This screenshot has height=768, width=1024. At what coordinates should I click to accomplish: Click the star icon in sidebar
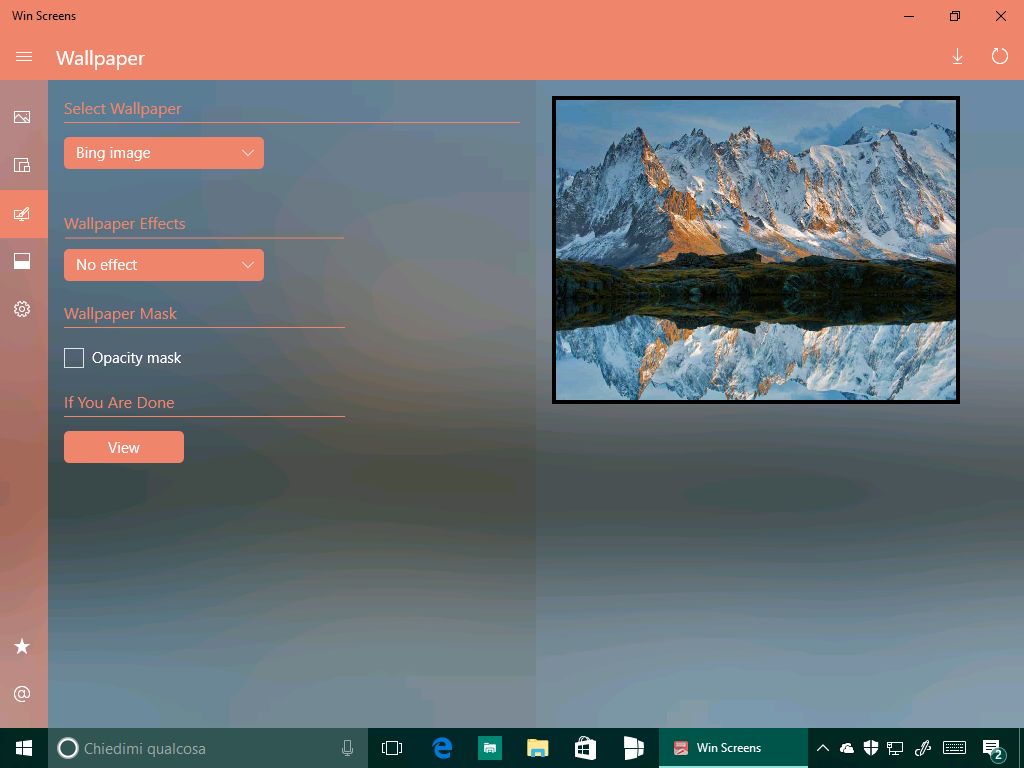[22, 647]
